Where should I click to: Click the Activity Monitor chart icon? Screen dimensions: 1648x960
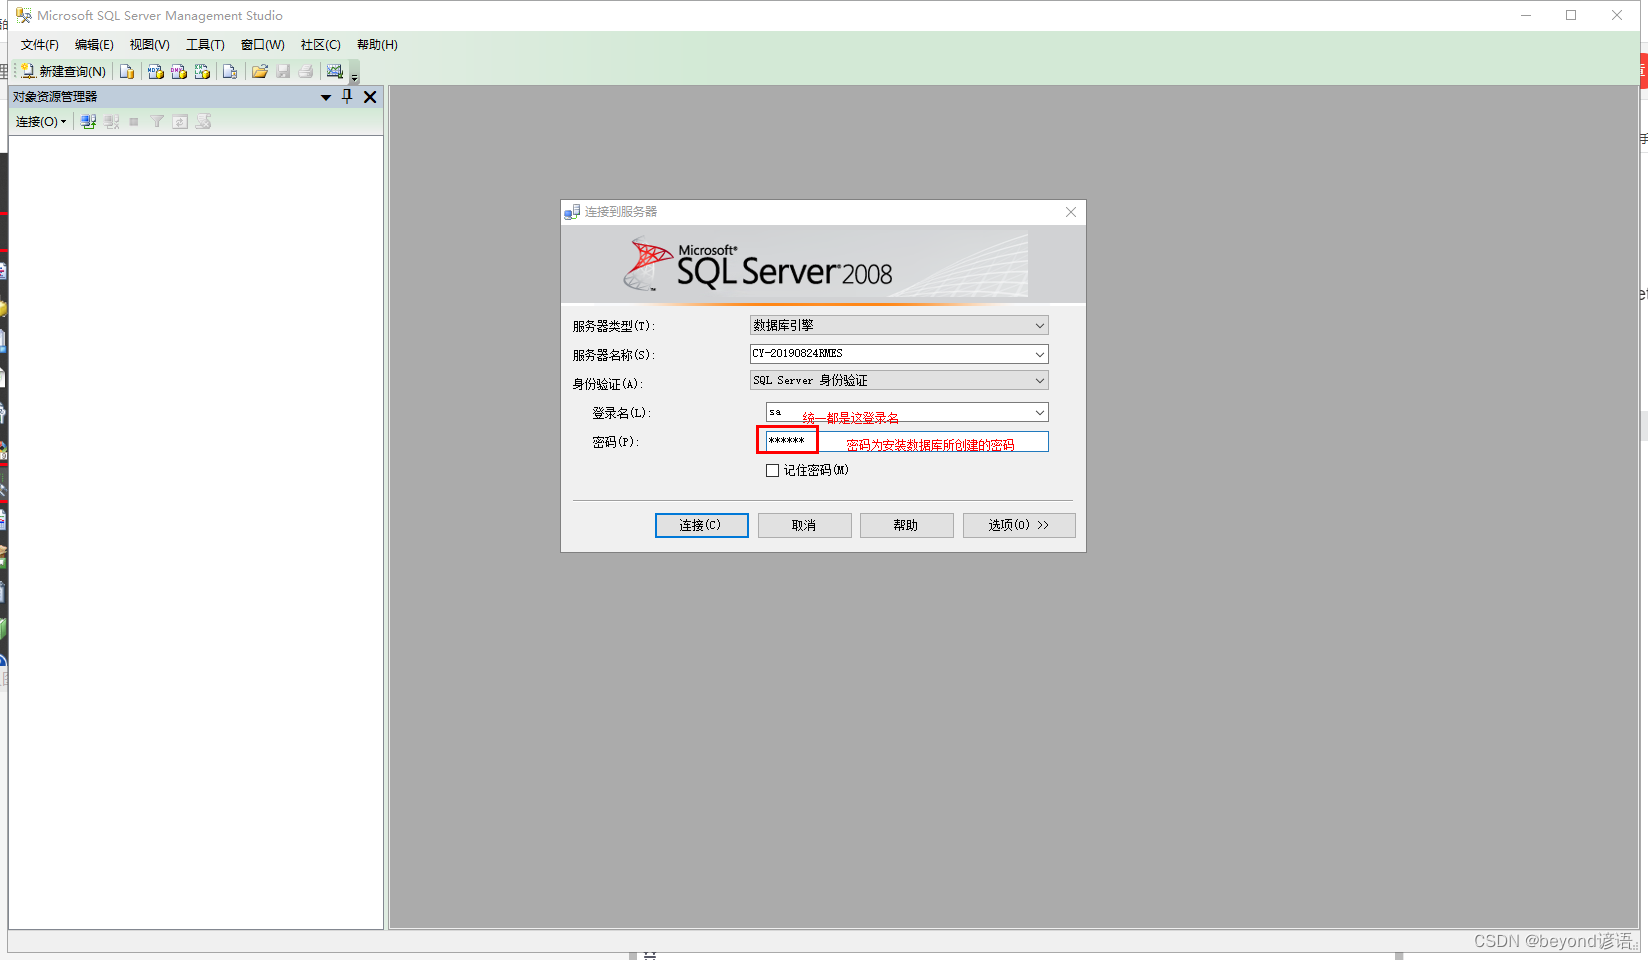(x=335, y=71)
